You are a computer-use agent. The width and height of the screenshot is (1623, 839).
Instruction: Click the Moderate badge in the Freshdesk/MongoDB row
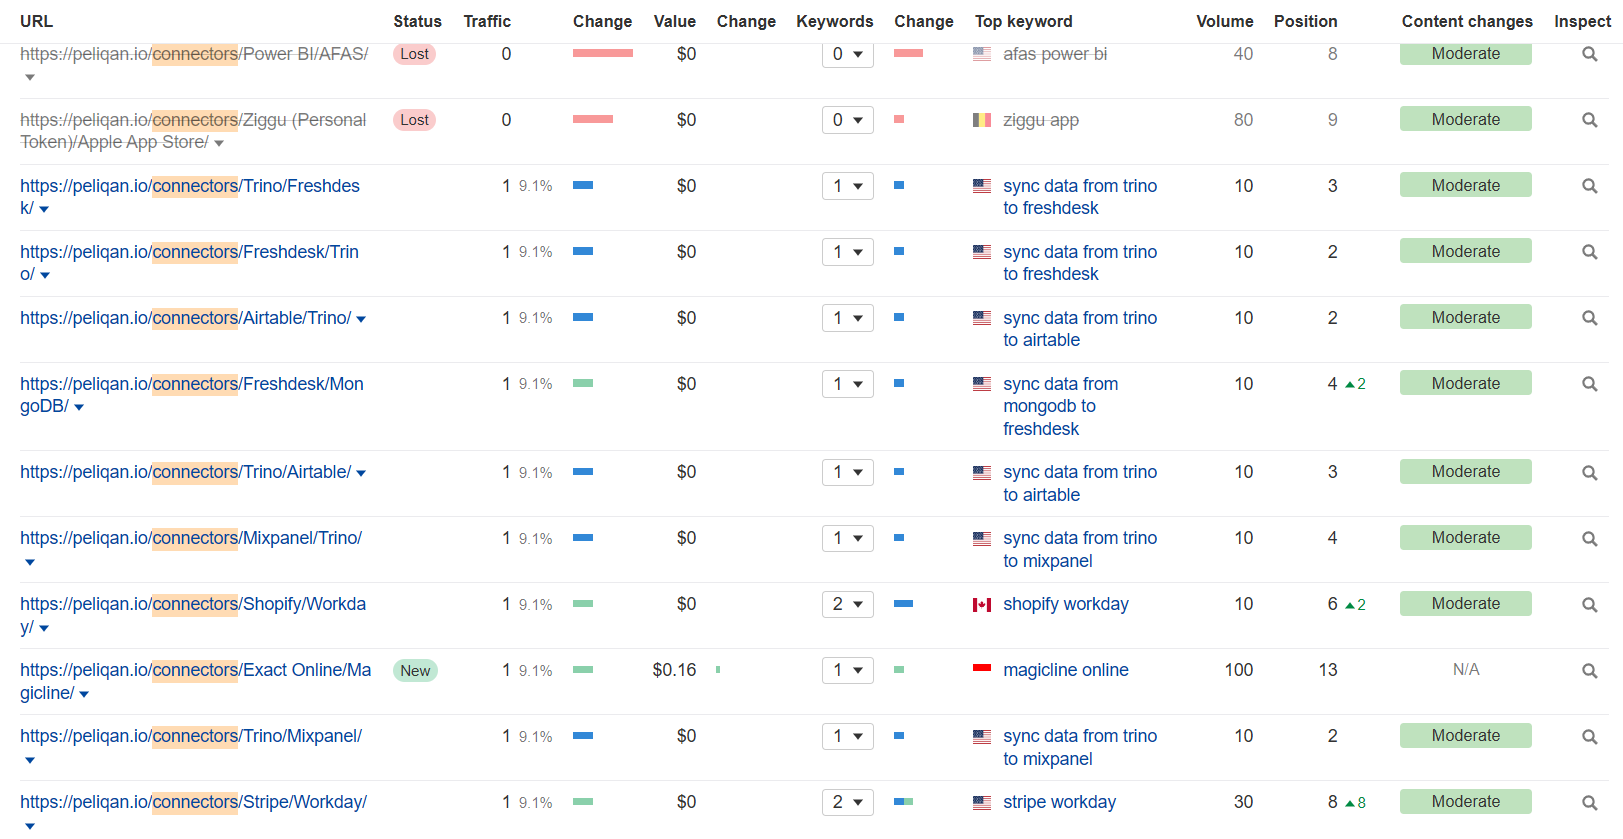click(x=1466, y=384)
